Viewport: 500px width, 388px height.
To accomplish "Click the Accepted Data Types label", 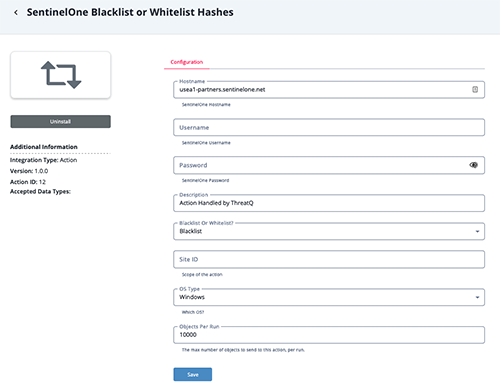I will tap(40, 192).
